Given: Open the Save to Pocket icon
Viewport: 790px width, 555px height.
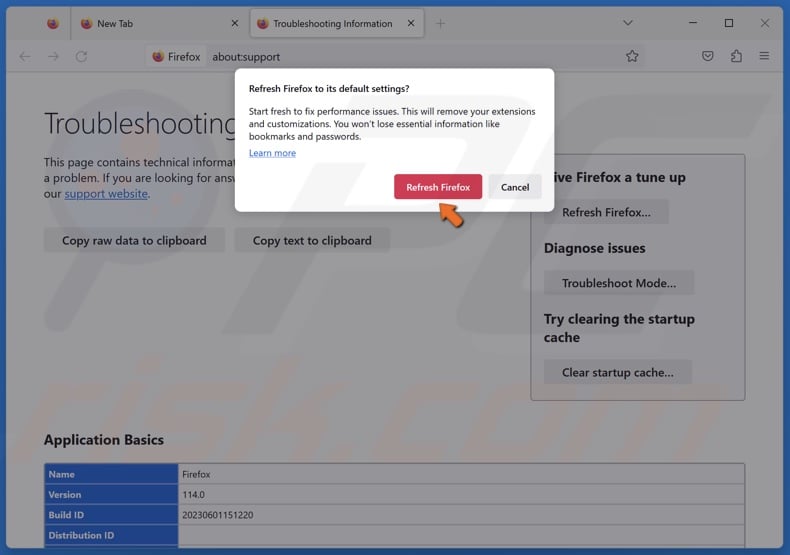Looking at the screenshot, I should click(x=708, y=56).
